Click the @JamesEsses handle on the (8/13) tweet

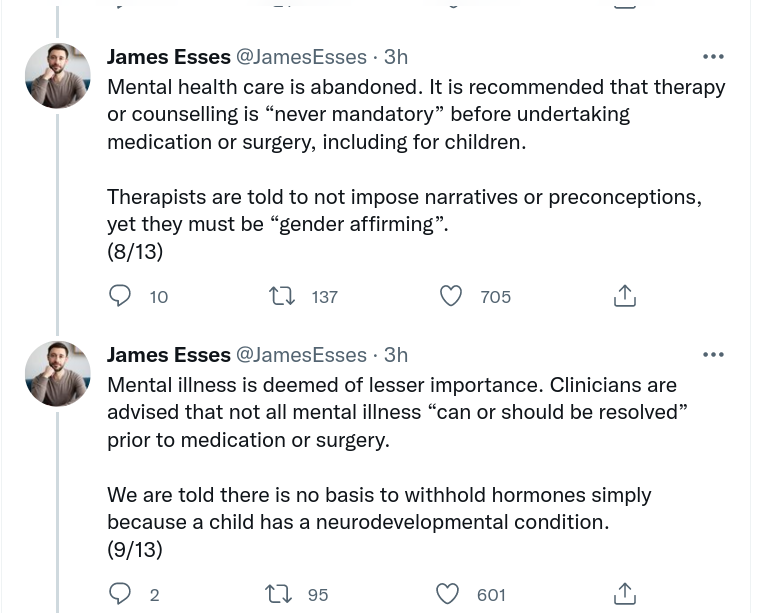coord(300,57)
